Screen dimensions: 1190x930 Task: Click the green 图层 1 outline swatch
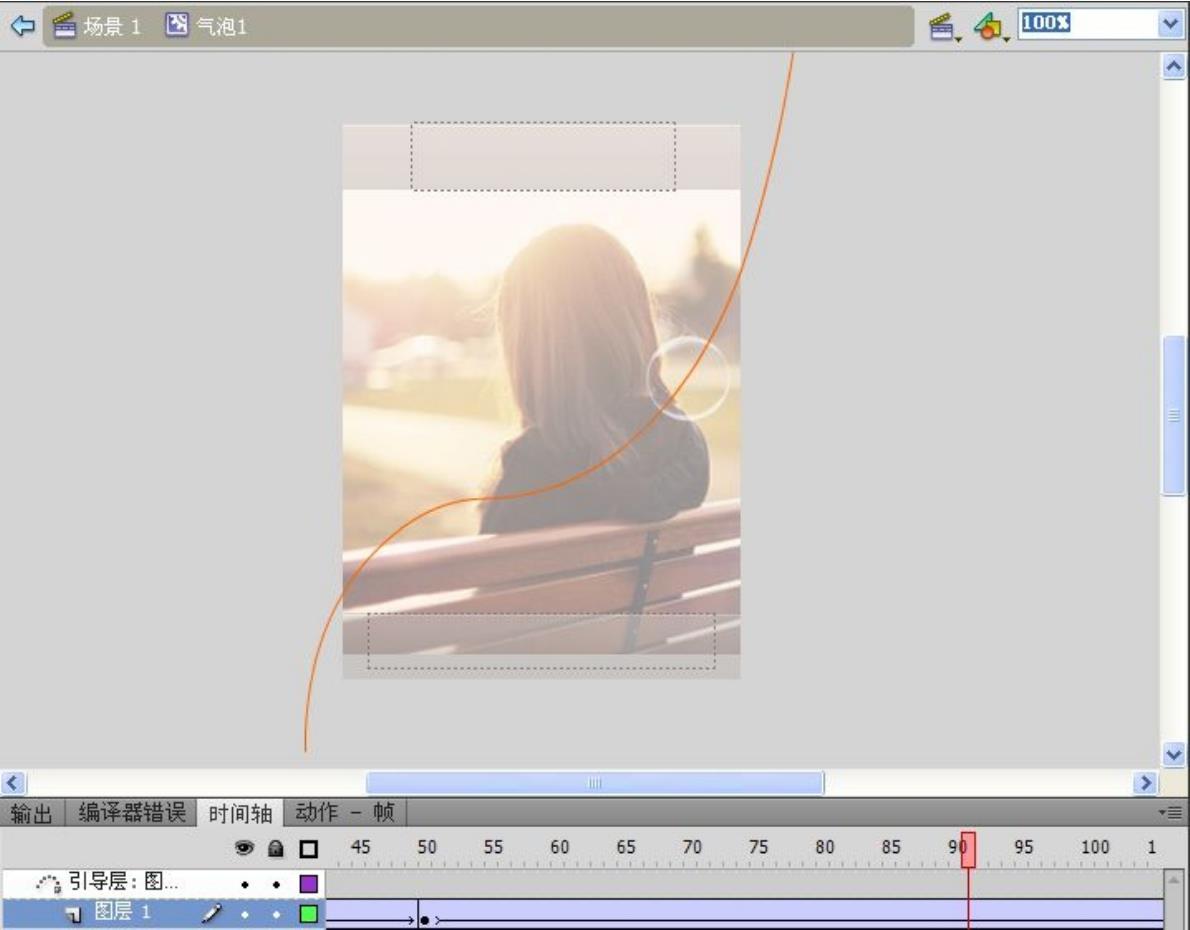[309, 913]
